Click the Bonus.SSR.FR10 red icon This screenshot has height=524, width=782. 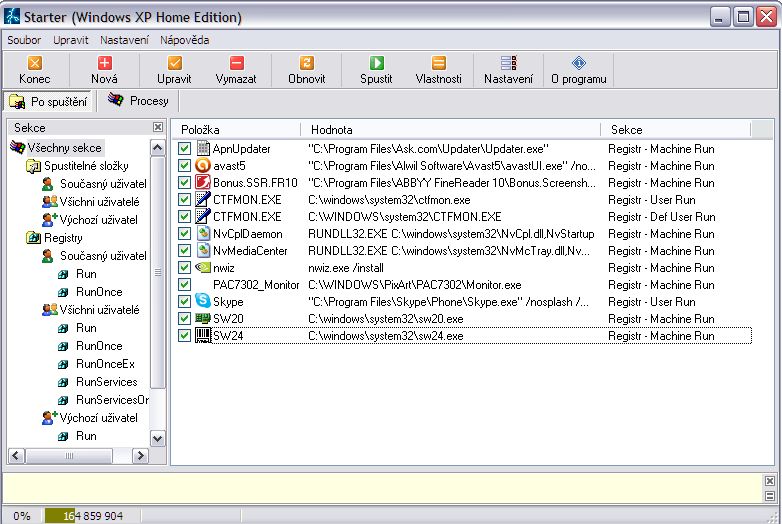pos(202,182)
